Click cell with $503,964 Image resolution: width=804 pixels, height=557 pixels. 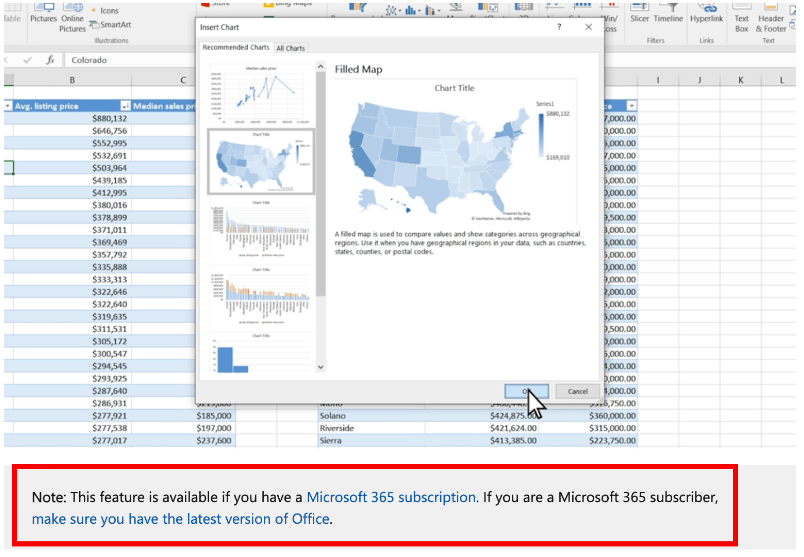(x=72, y=168)
